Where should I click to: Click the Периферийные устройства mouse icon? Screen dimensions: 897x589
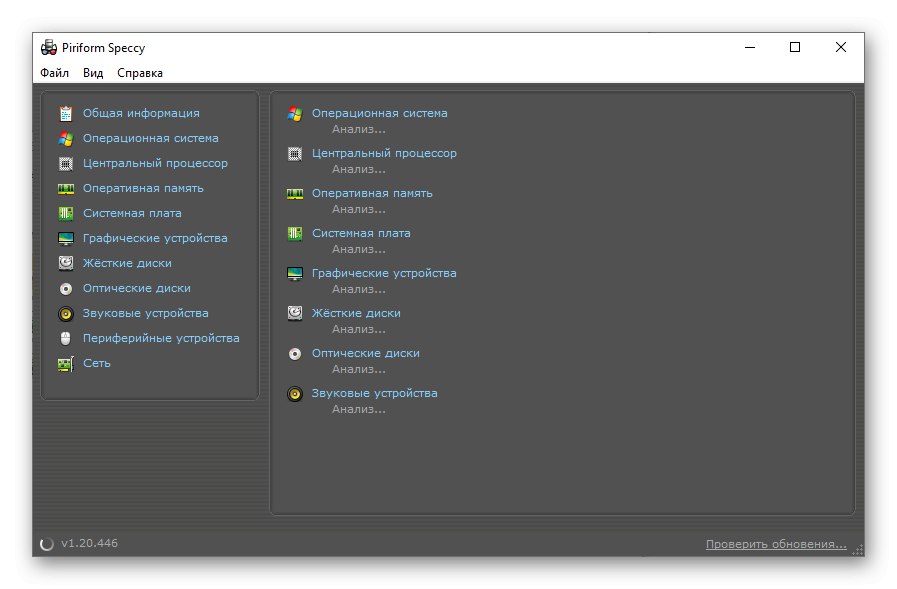[66, 338]
